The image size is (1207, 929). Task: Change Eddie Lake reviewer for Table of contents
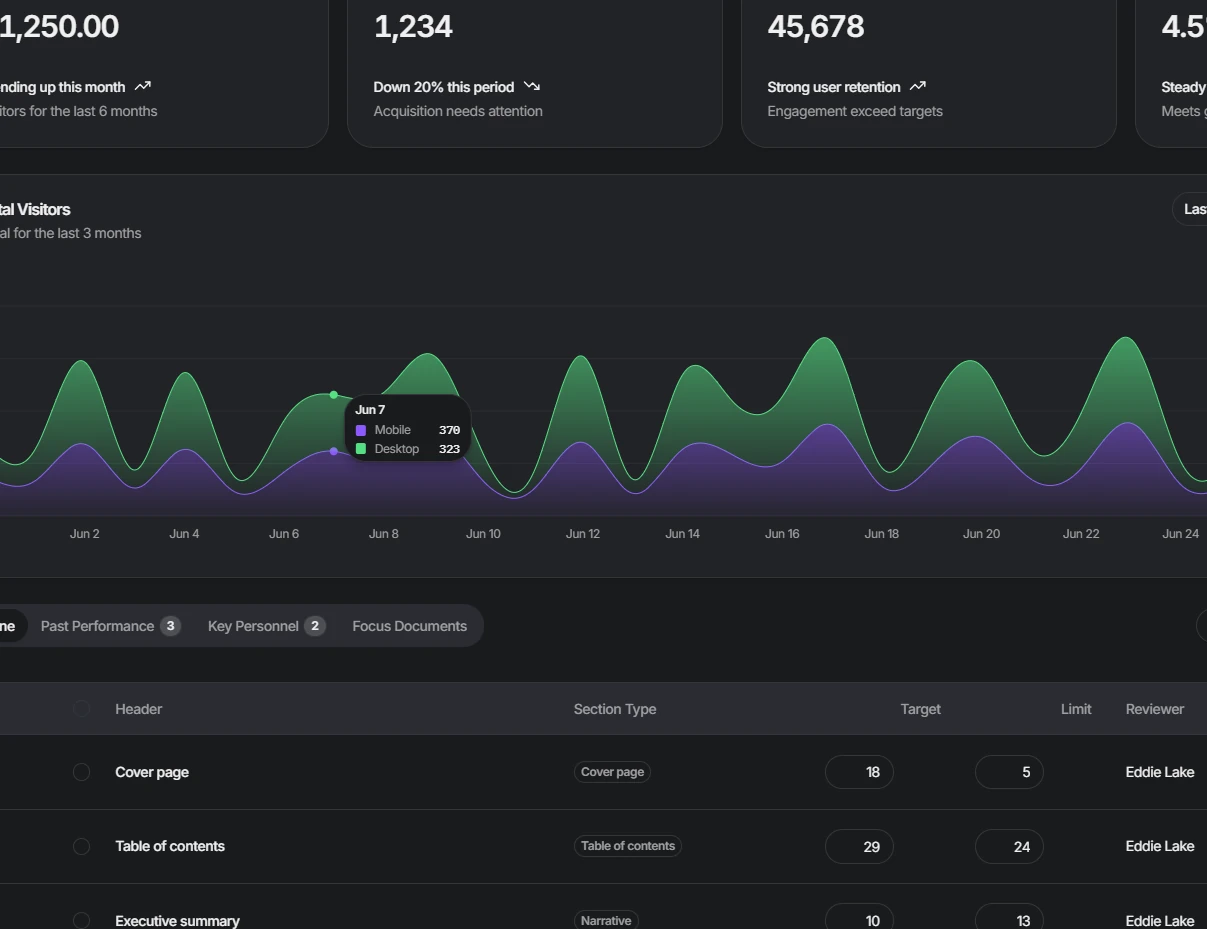1160,846
